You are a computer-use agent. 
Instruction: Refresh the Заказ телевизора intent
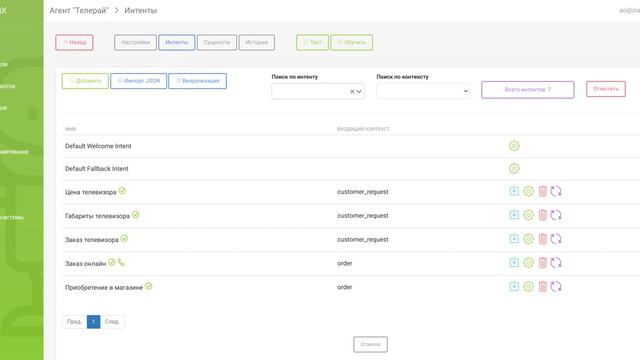pos(556,239)
